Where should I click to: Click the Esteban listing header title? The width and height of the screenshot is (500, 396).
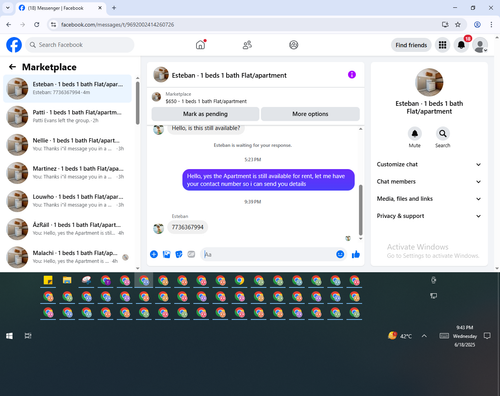(229, 76)
